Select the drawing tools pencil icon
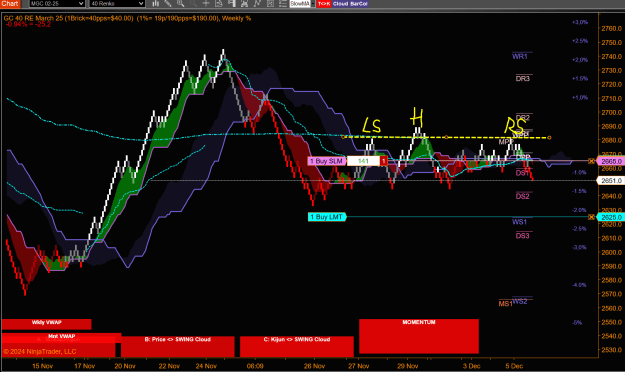This screenshot has height=372, width=625. (168, 4)
